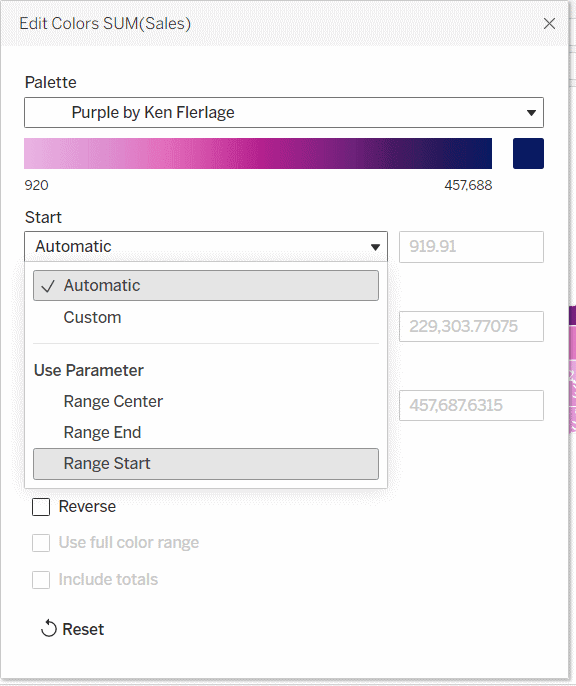Click the 457,687.6315 end value field
This screenshot has width=576, height=686.
click(x=471, y=406)
